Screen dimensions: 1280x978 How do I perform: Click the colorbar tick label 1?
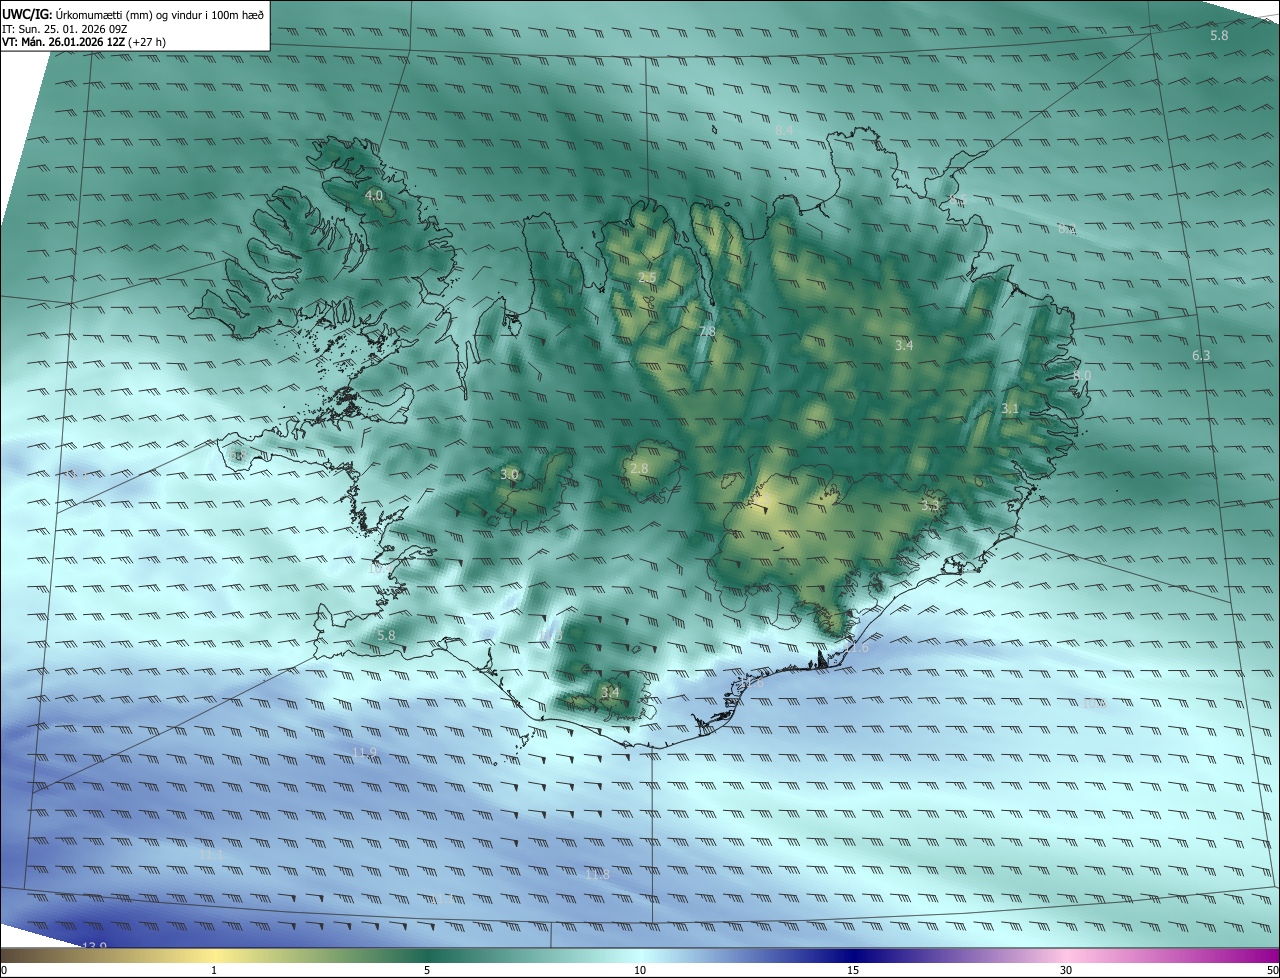(x=214, y=970)
